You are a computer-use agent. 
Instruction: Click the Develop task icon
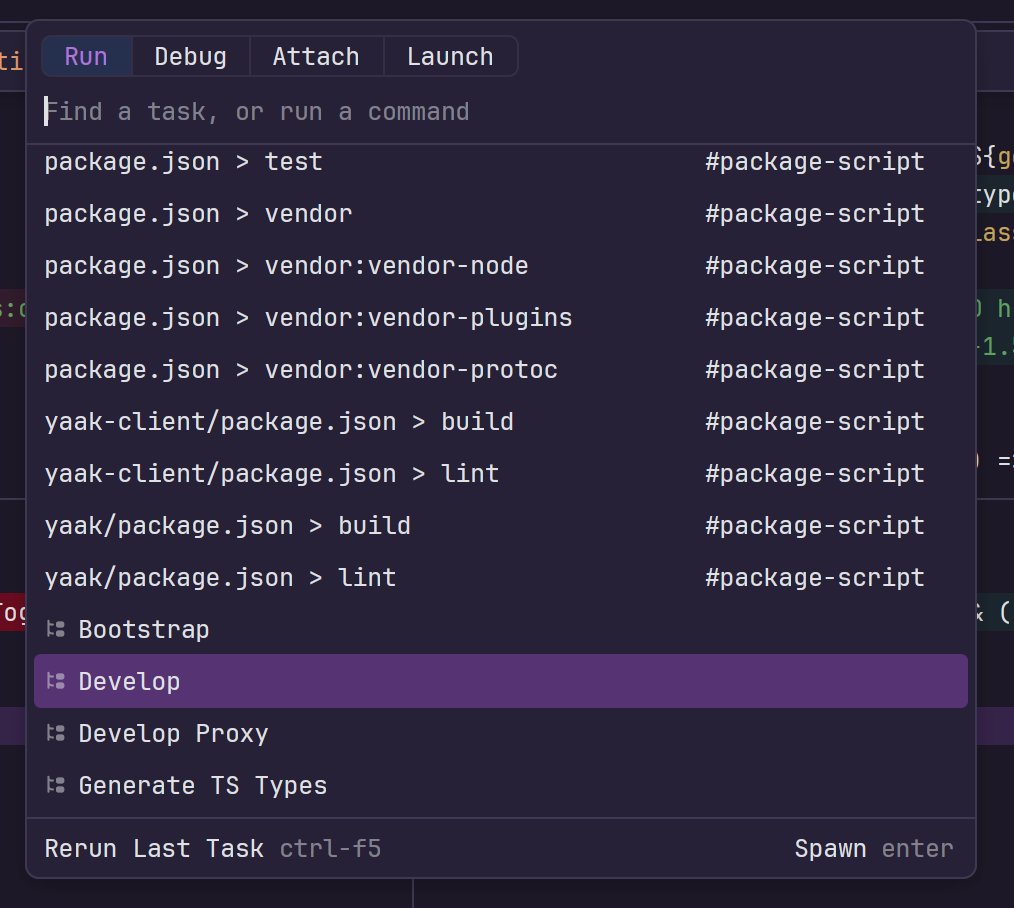[56, 681]
